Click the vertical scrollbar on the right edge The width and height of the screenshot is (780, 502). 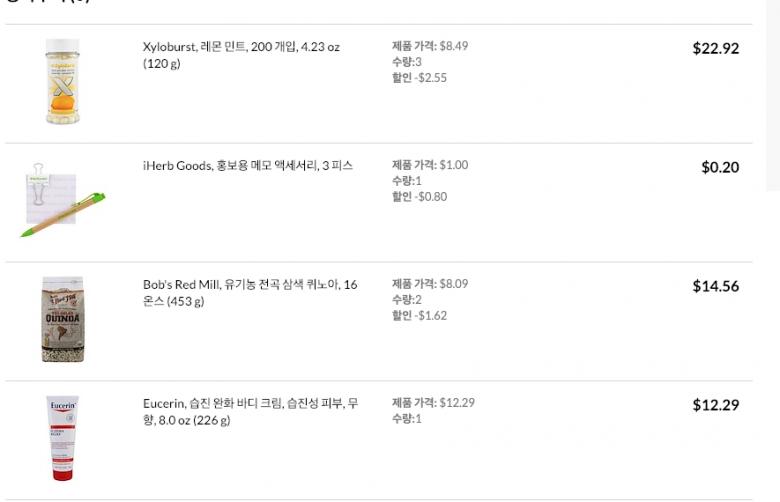point(773,95)
